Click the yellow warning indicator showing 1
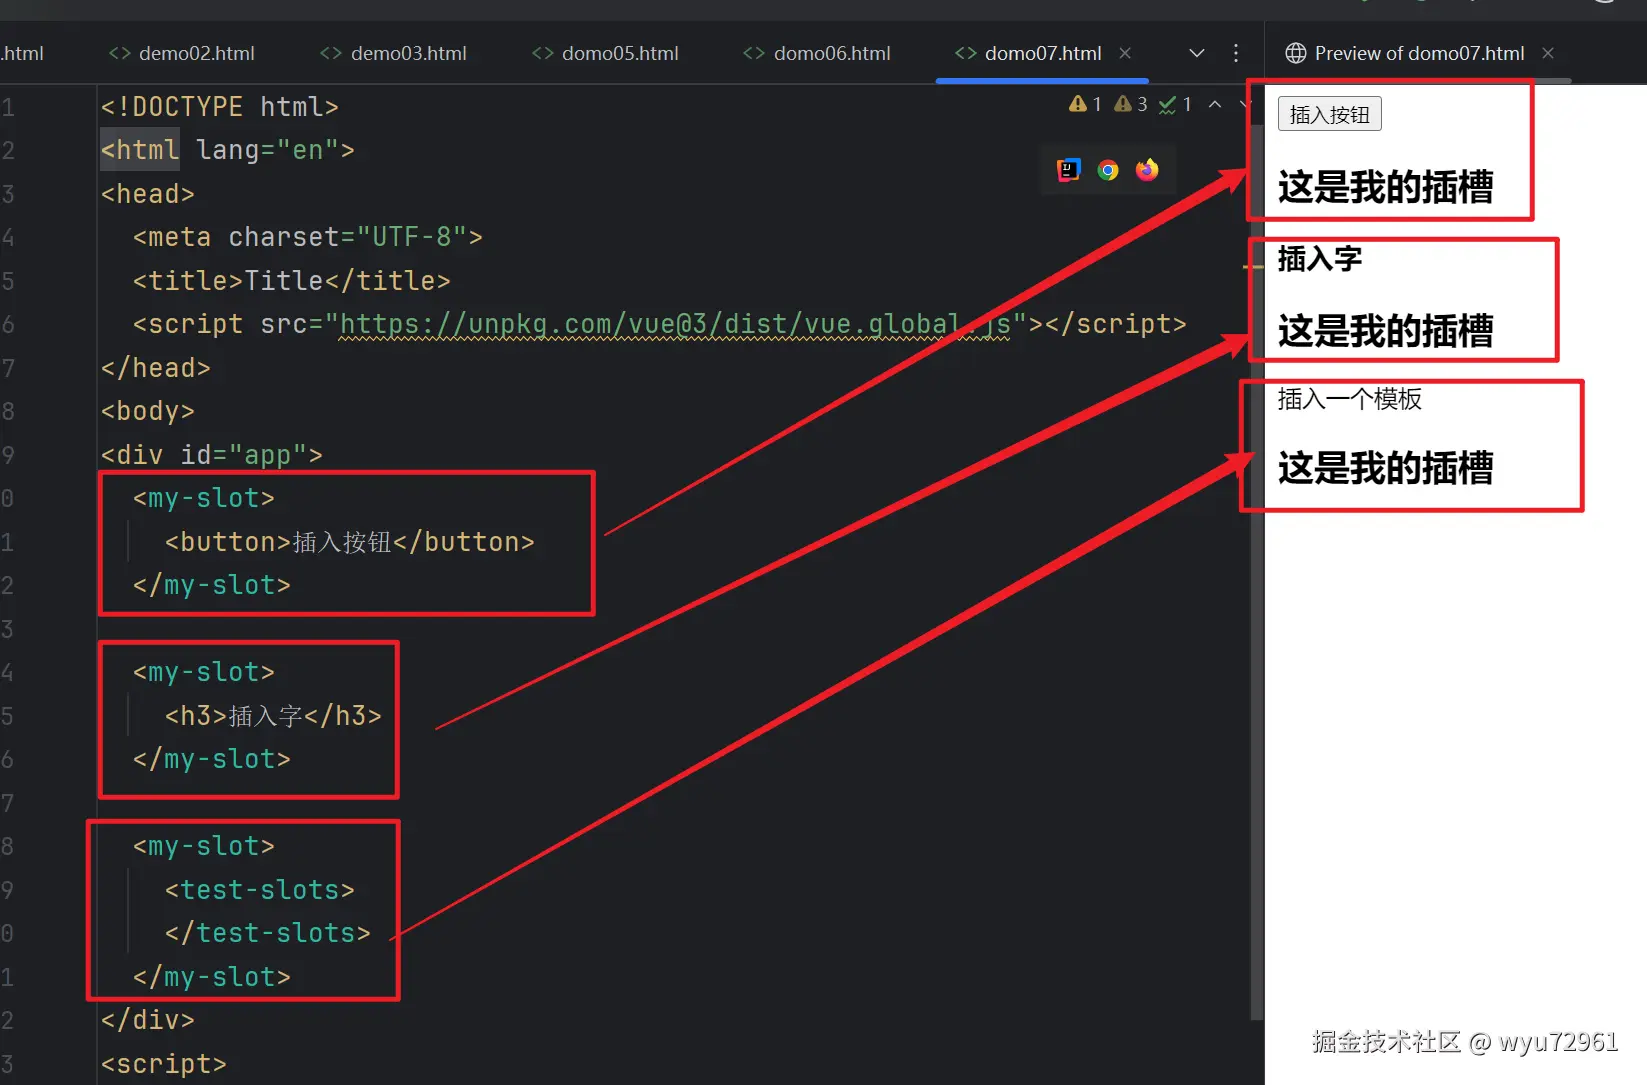 click(1085, 104)
